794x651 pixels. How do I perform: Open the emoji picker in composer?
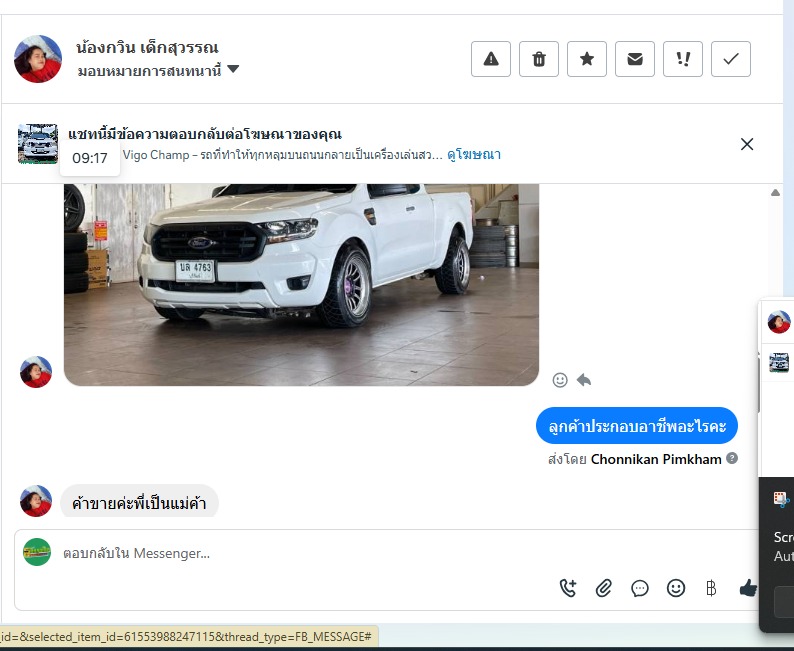(676, 588)
